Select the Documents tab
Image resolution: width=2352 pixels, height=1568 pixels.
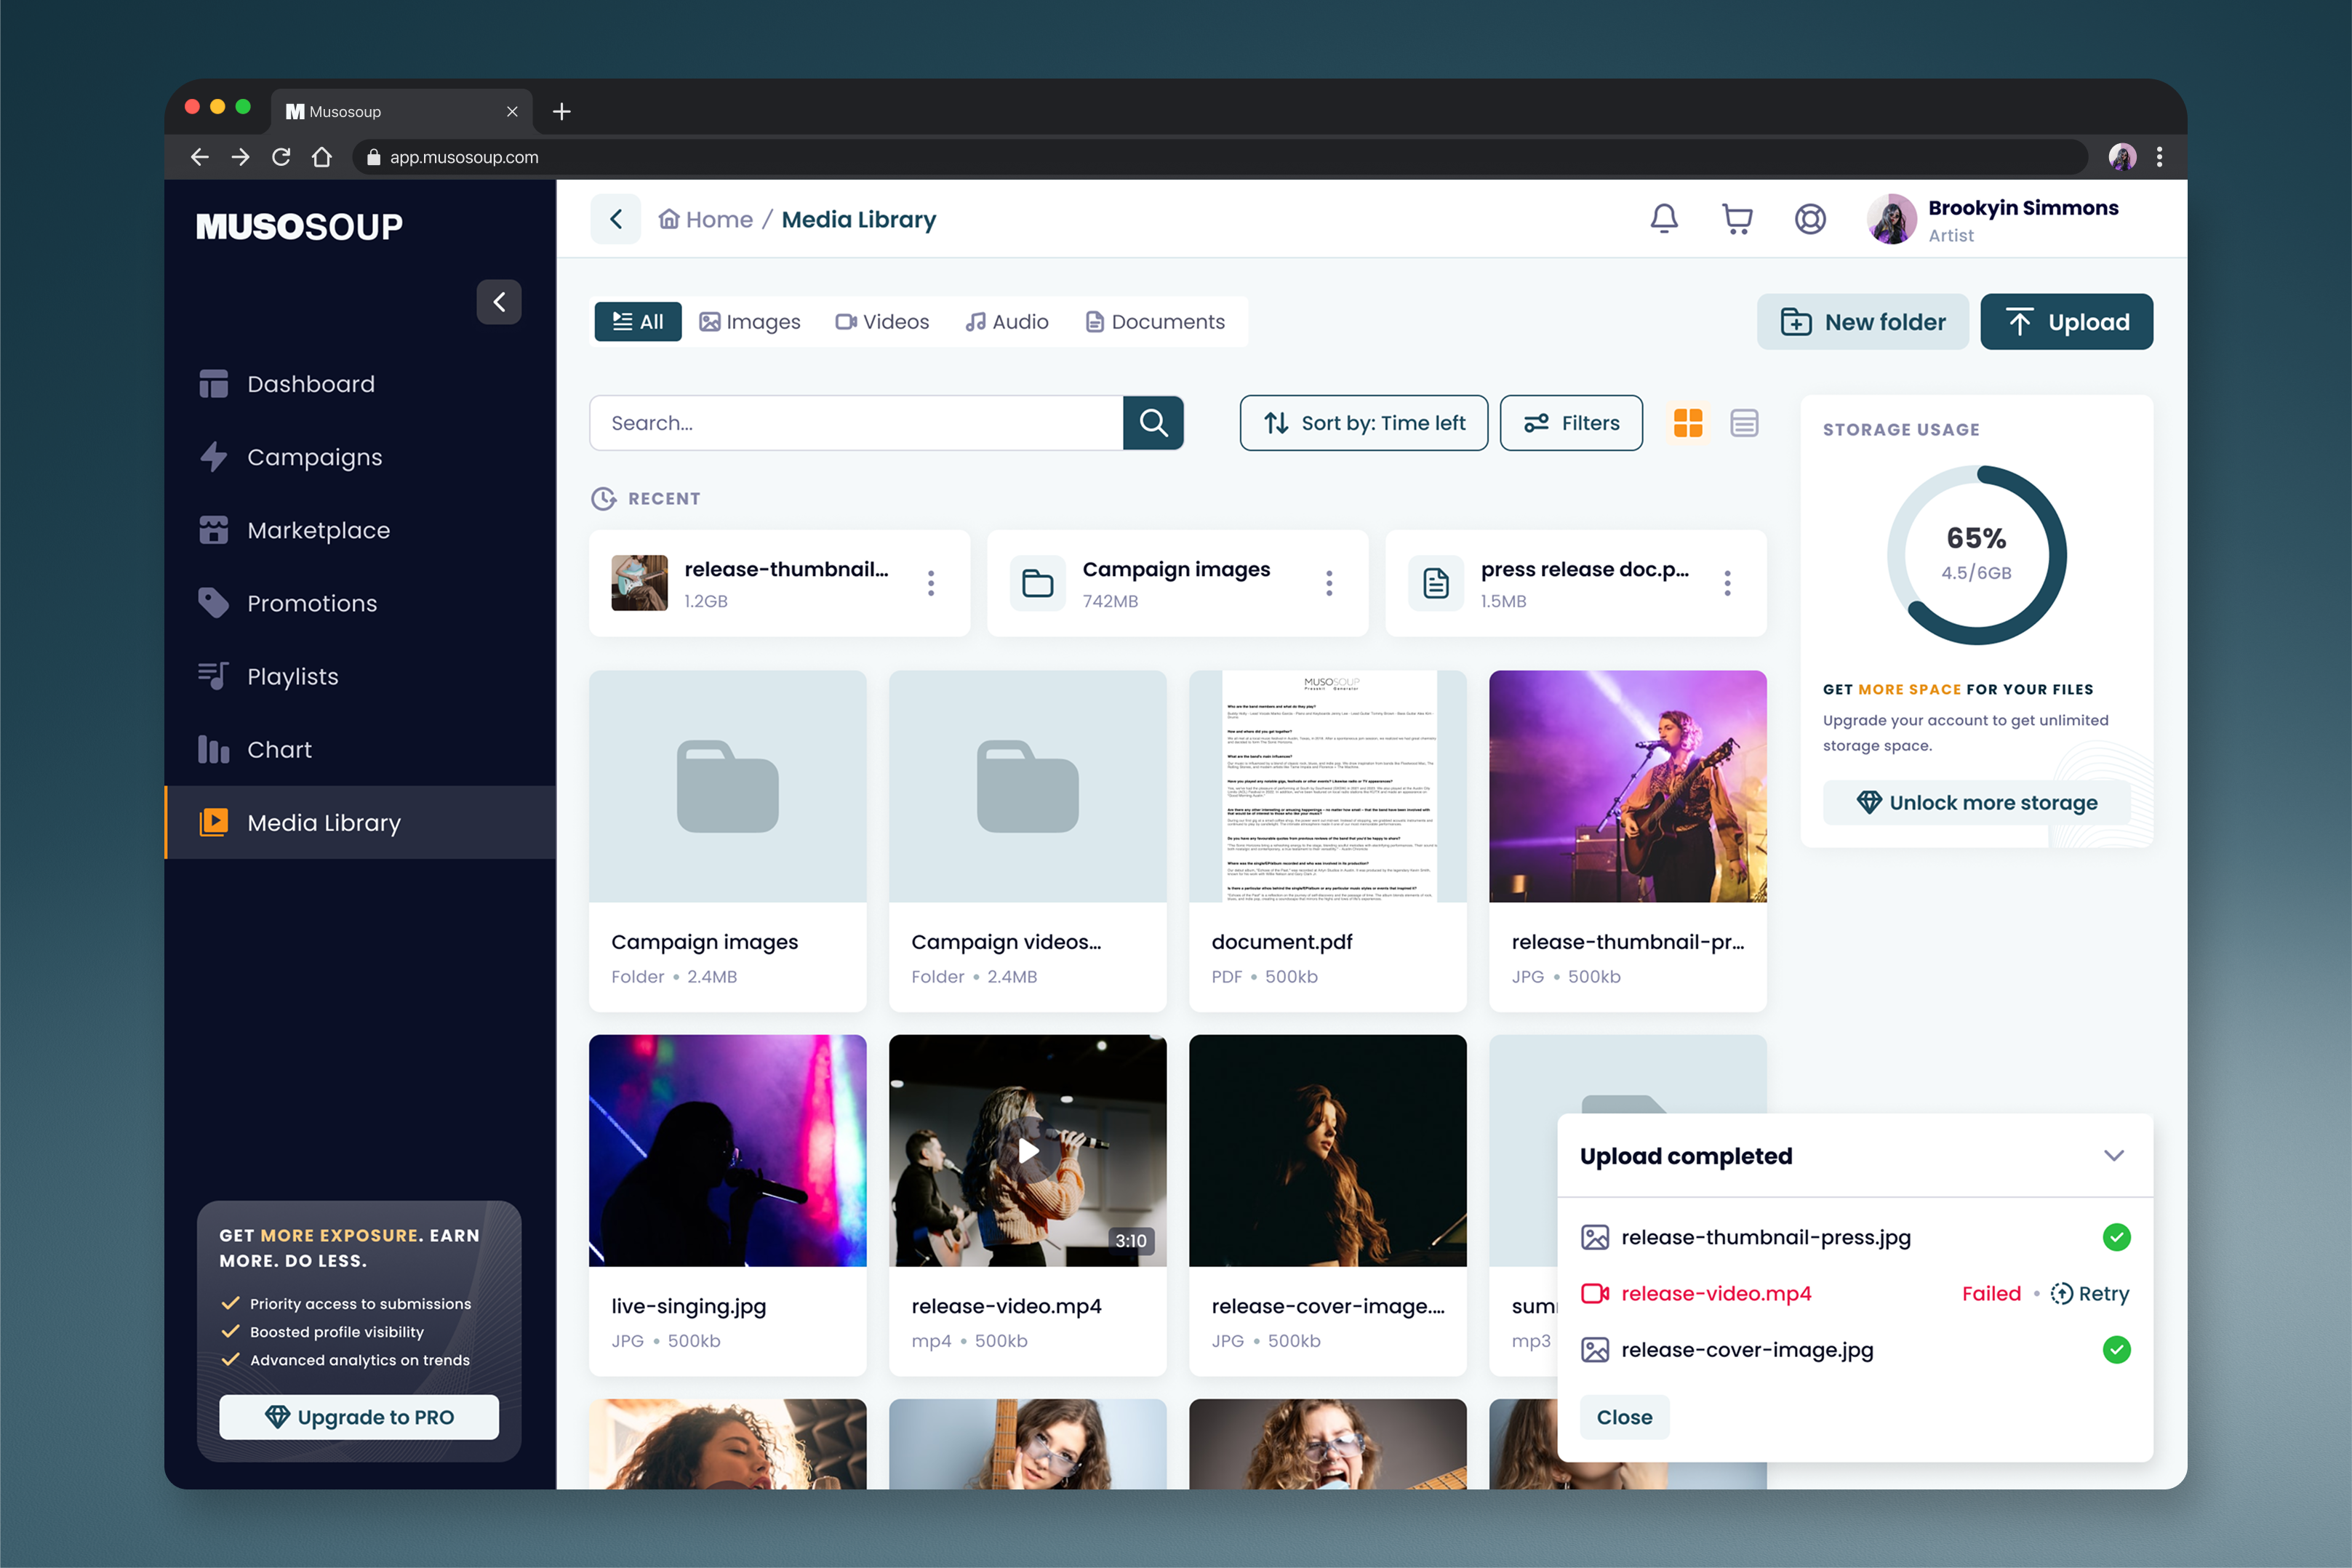click(x=1155, y=322)
